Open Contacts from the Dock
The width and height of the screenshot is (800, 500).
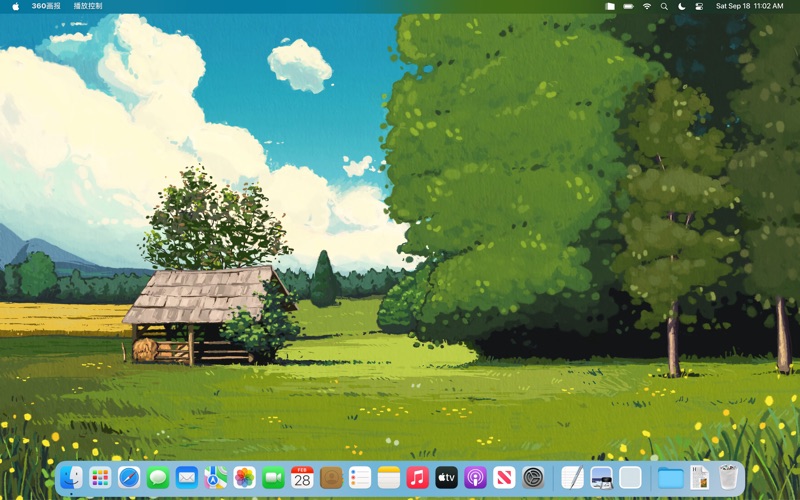point(331,478)
